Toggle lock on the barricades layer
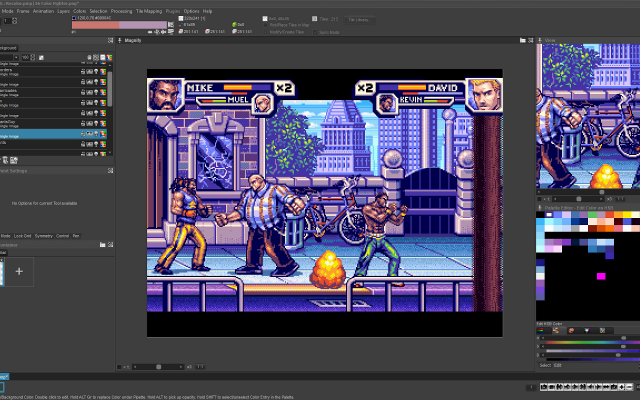 tap(83, 92)
